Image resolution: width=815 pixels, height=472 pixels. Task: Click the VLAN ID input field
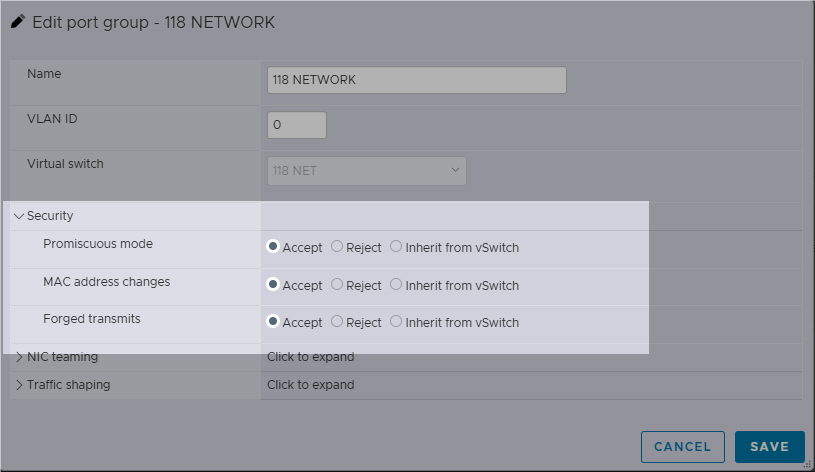297,125
